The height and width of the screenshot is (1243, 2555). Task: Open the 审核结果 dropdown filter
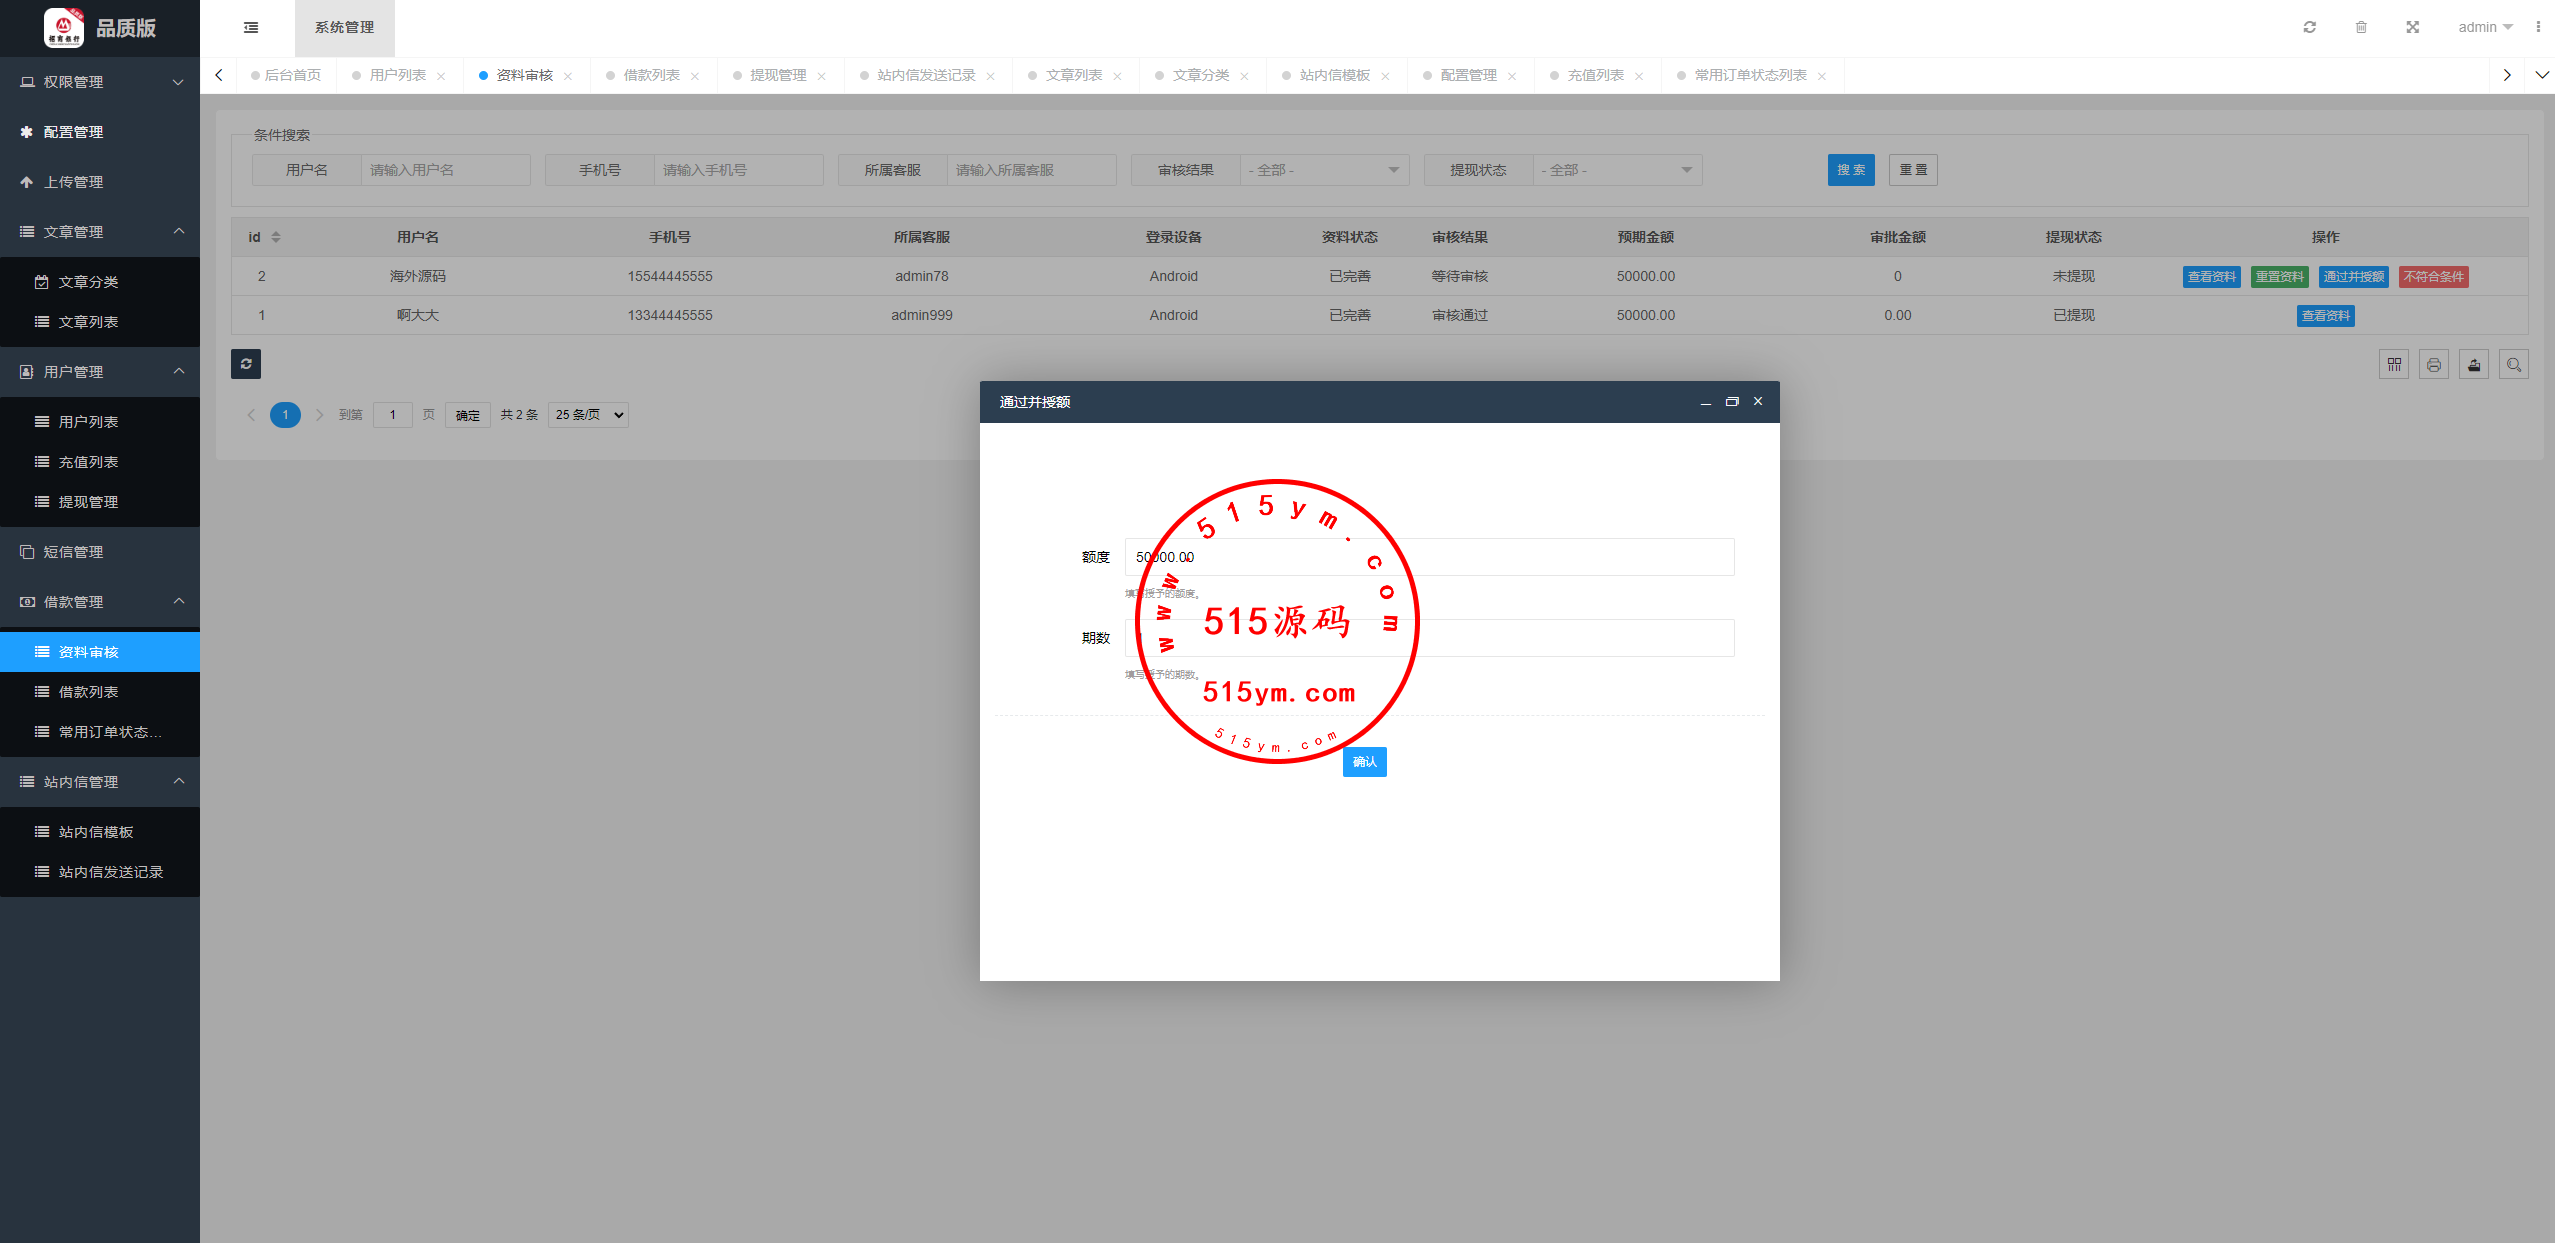point(1324,170)
